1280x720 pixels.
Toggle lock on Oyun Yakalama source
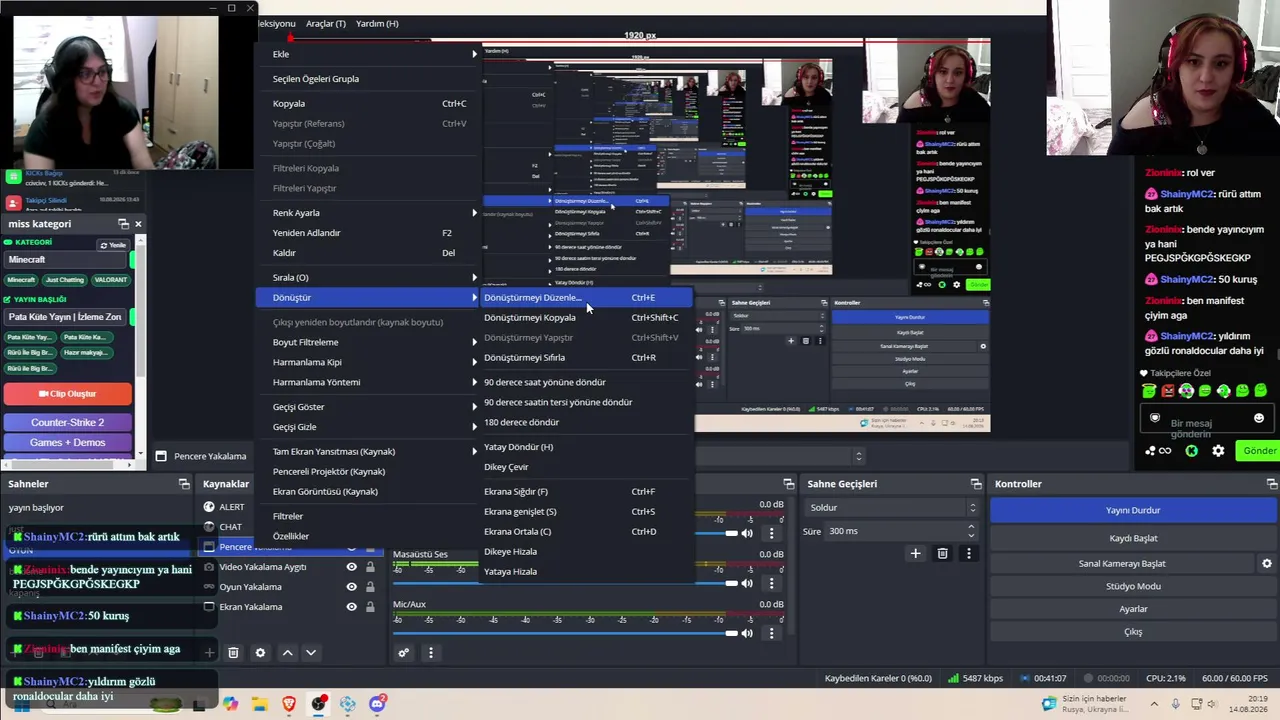tap(370, 587)
